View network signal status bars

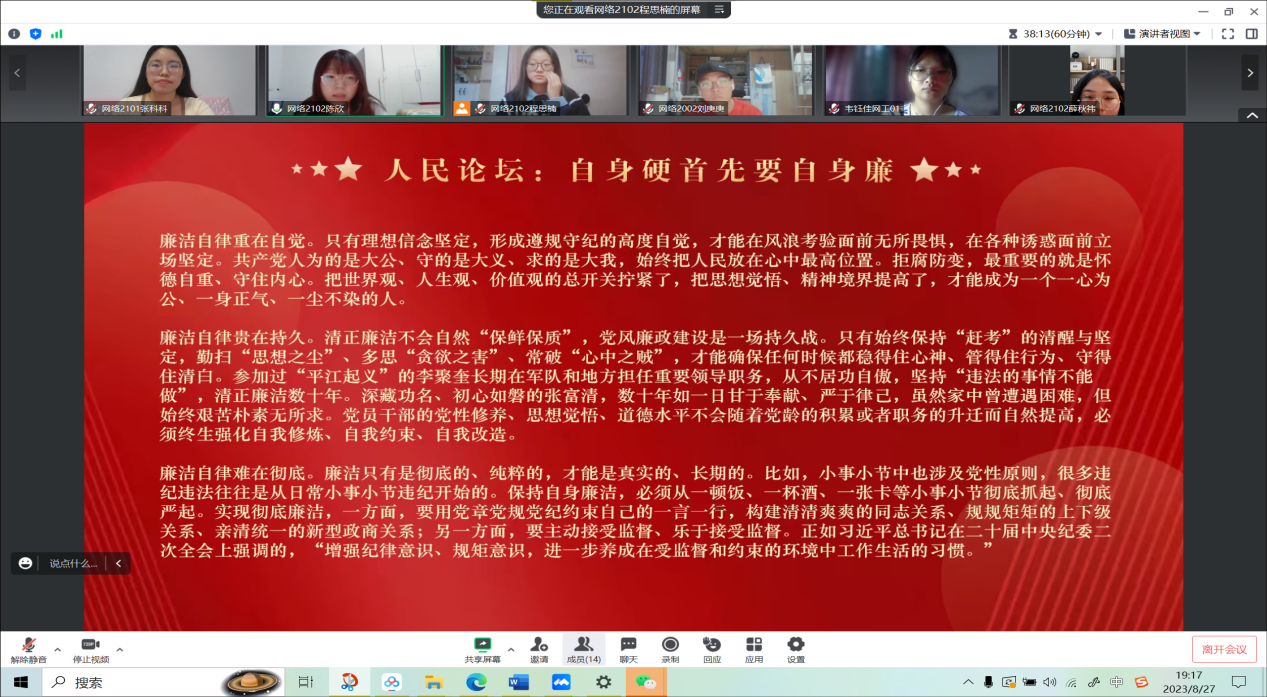pos(57,33)
